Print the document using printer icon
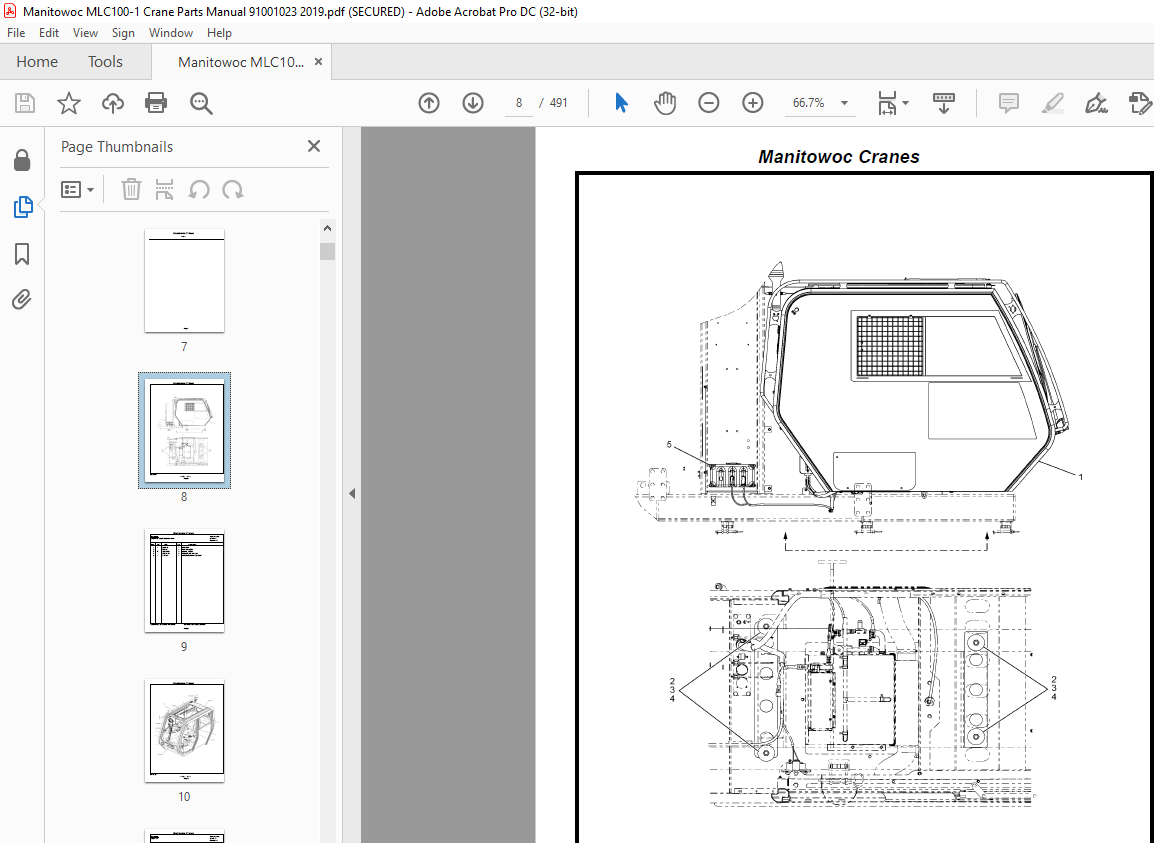Image resolution: width=1154 pixels, height=843 pixels. pos(156,103)
